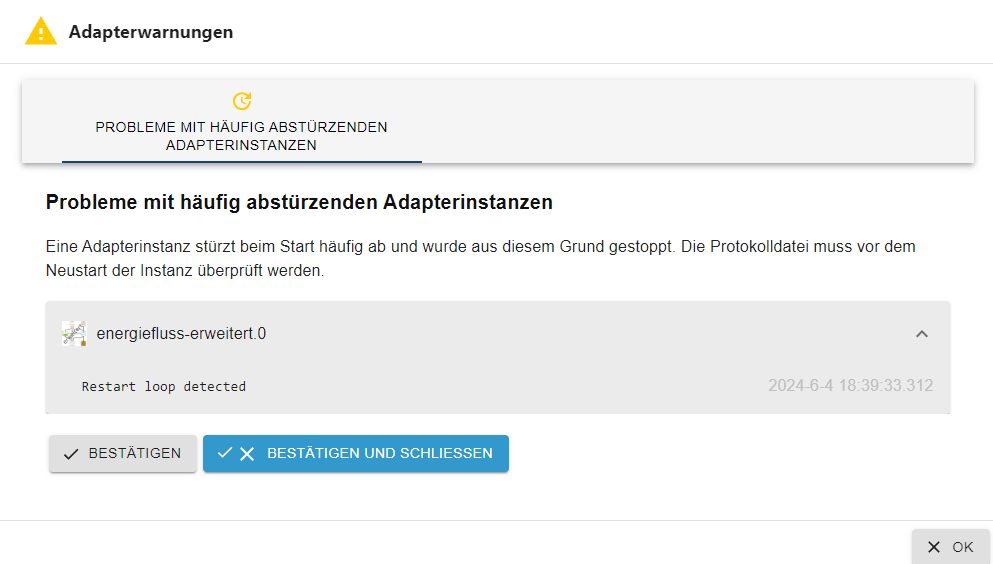This screenshot has width=993, height=564.
Task: Collapse the energiefluss-erweitert.0 warning entry
Action: pyautogui.click(x=921, y=334)
